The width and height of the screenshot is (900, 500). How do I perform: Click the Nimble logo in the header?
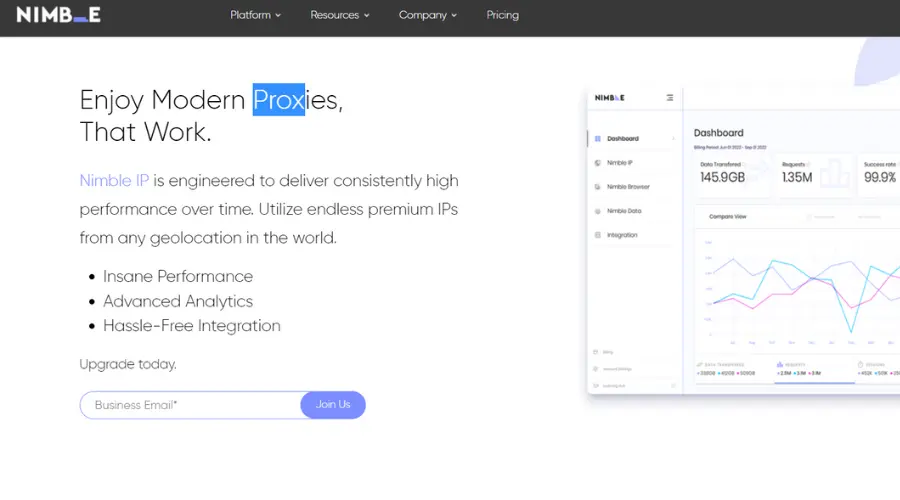coord(58,15)
